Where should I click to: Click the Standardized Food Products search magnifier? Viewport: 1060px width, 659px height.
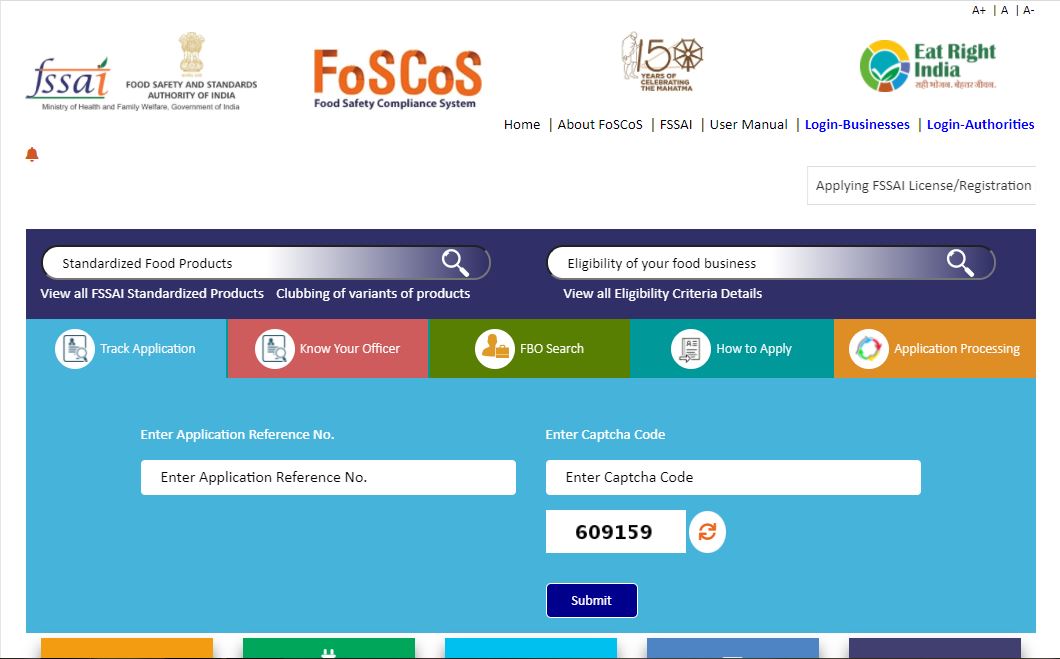point(455,262)
